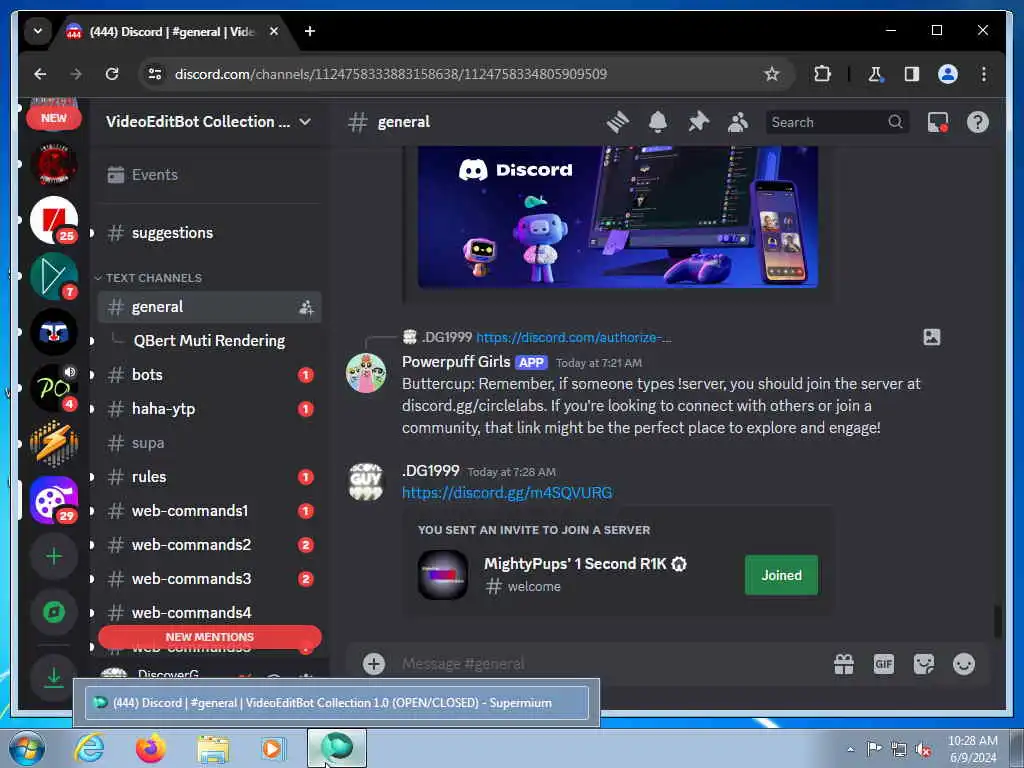Screen dimensions: 1024x768
Task: Open the server Events item
Action: 209,175
